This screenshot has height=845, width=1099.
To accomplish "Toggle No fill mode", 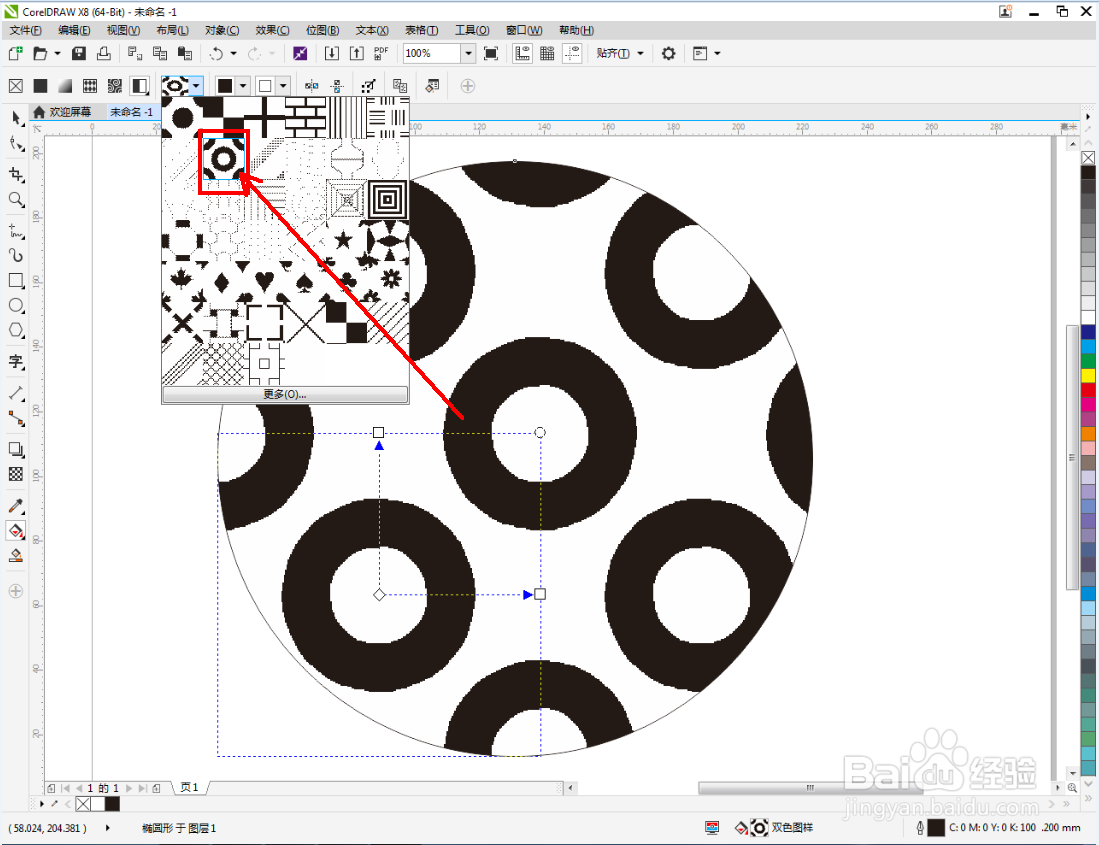I will [15, 85].
